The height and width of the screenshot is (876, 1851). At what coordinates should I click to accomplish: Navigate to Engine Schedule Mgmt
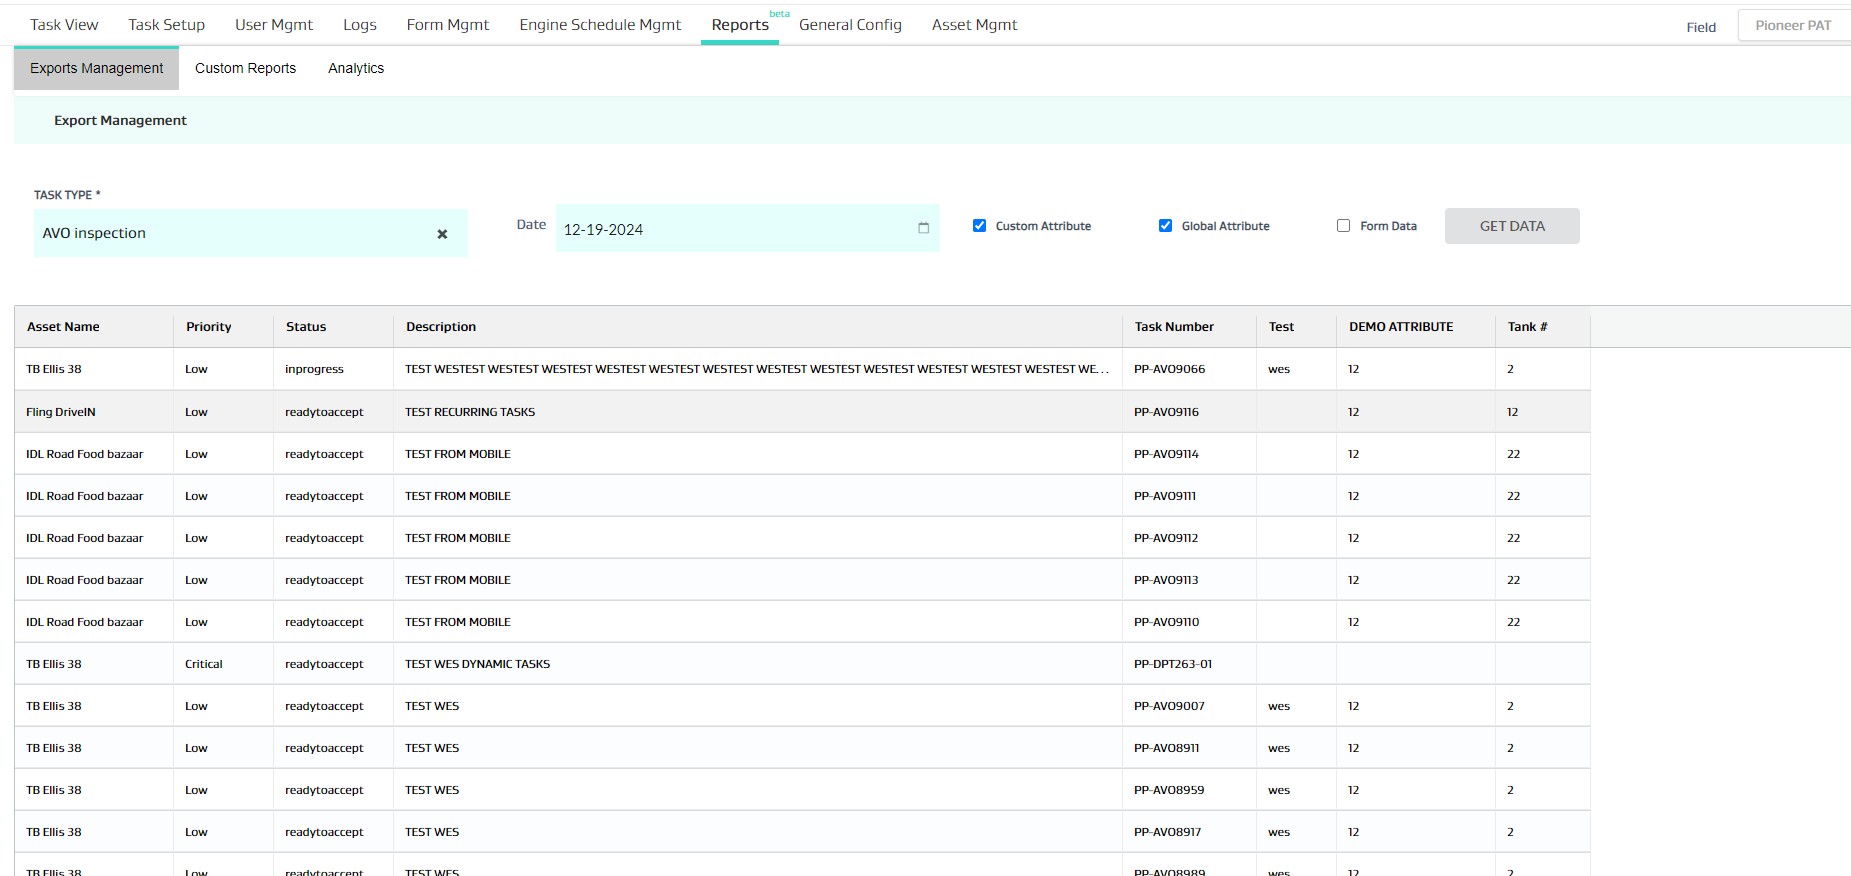click(x=600, y=25)
